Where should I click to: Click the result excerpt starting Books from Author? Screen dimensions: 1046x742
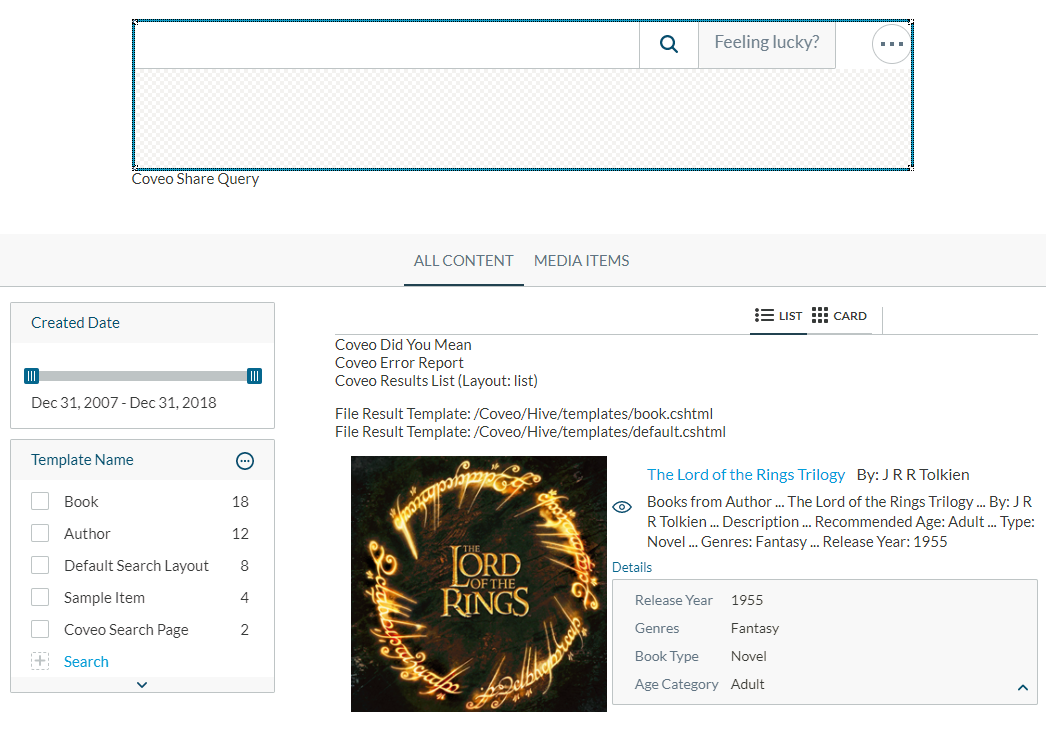click(x=841, y=522)
